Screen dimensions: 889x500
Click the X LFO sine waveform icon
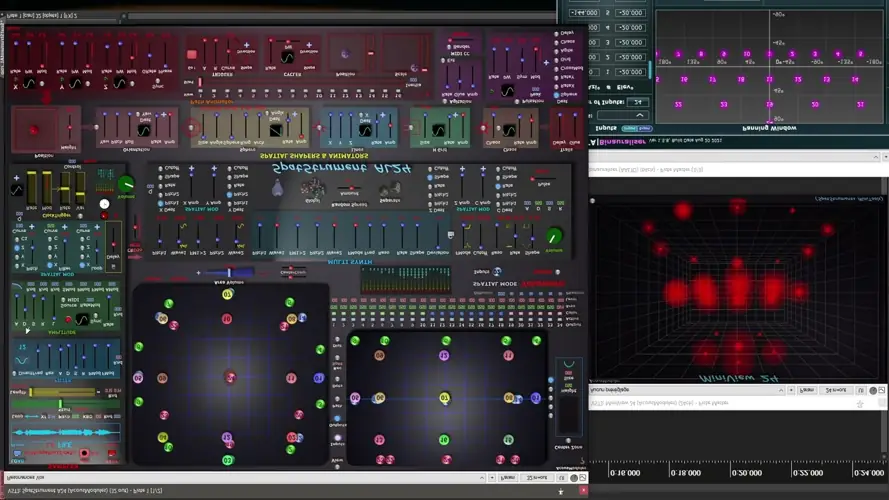click(29, 84)
